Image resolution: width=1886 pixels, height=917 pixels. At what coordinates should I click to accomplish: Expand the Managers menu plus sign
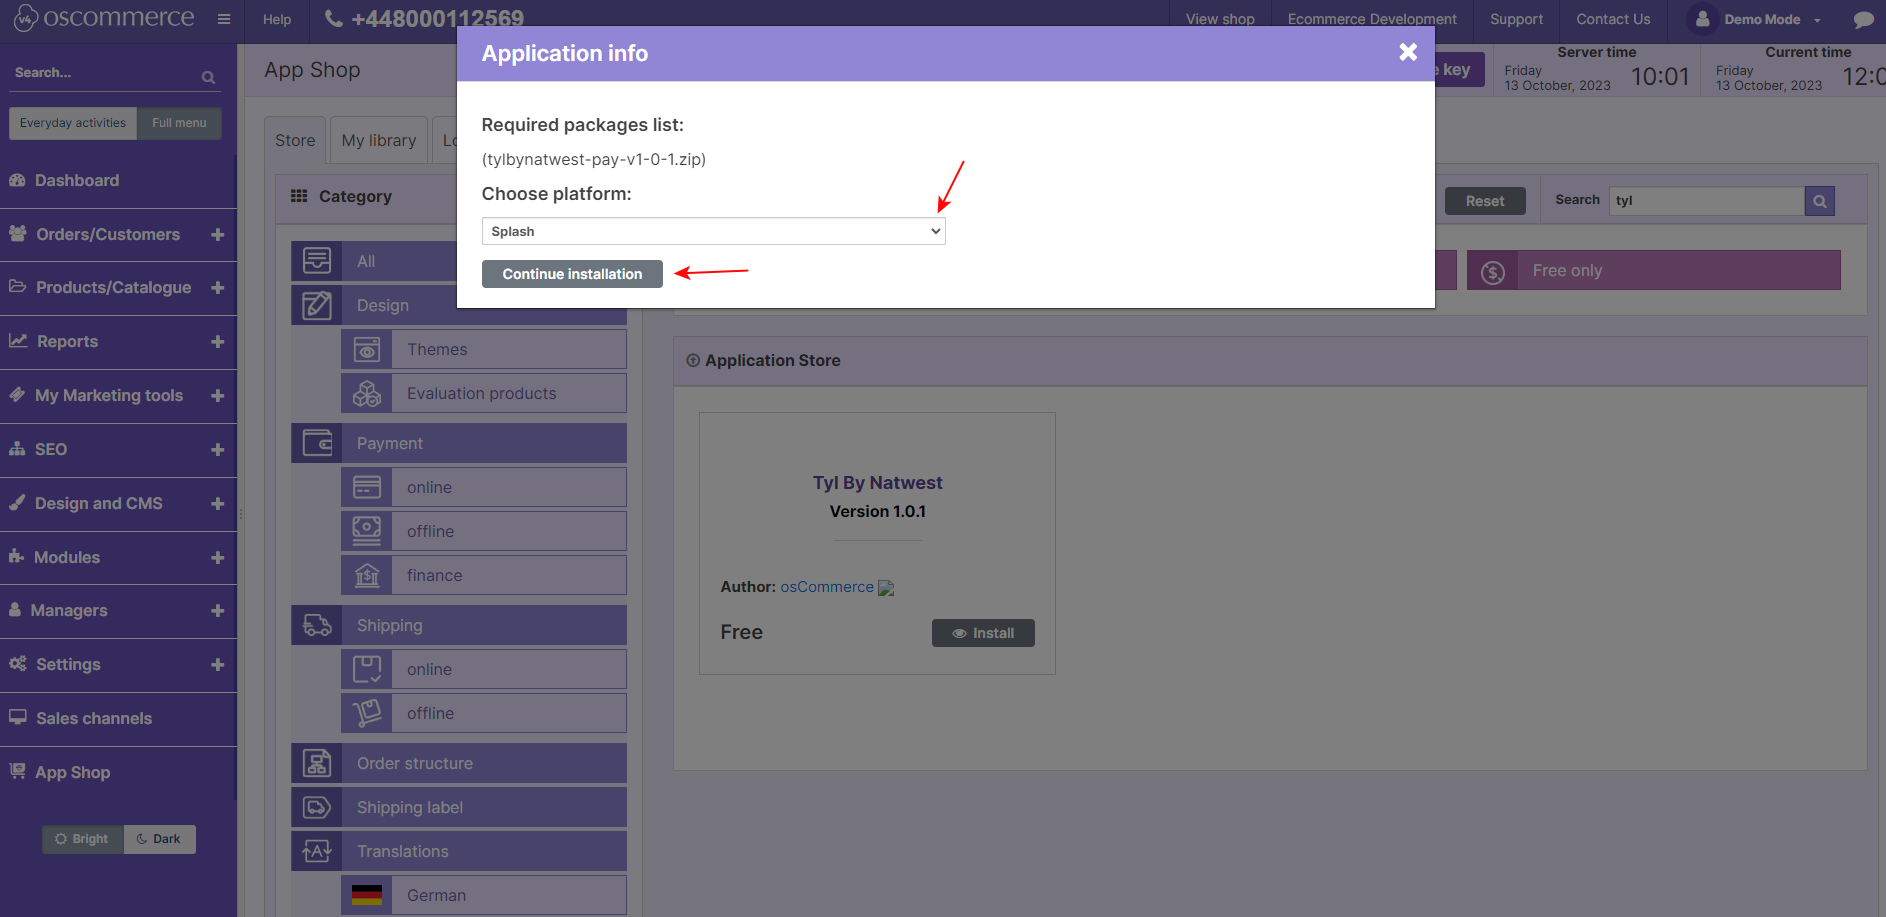[x=217, y=610]
